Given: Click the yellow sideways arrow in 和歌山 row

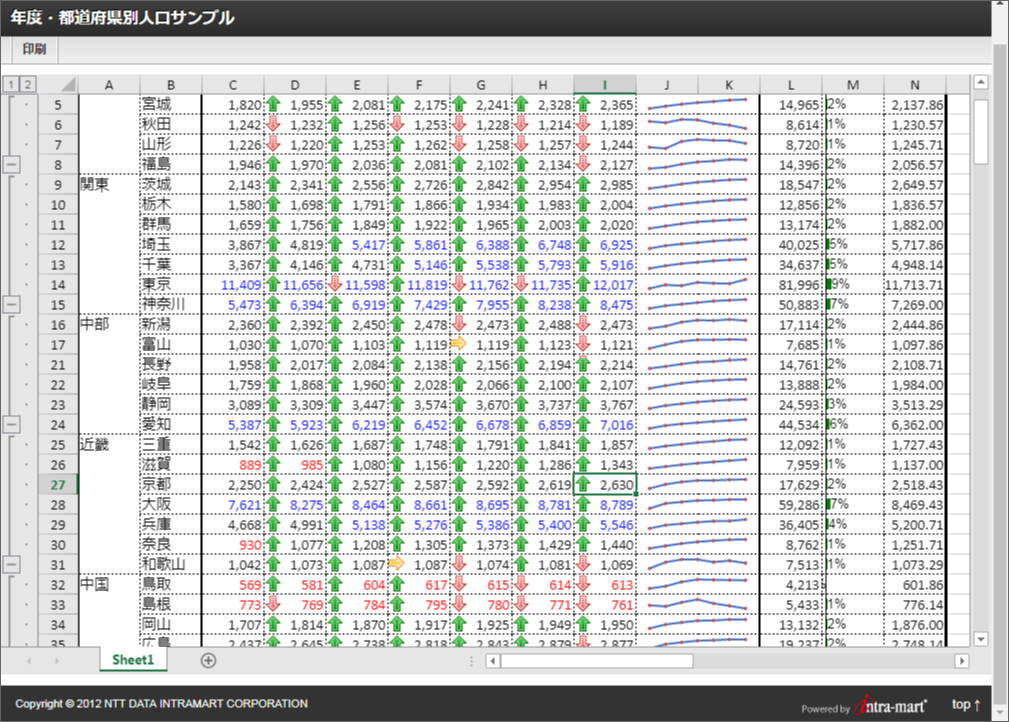Looking at the screenshot, I should 396,564.
